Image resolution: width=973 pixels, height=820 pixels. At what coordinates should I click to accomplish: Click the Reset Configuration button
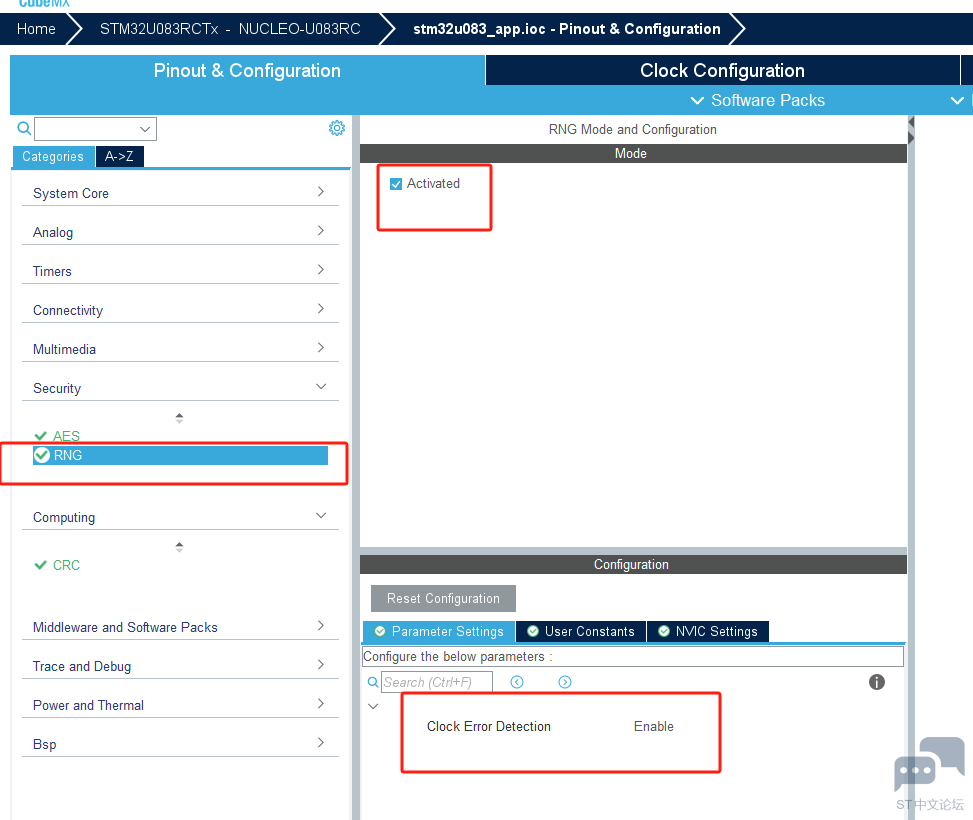pos(443,598)
